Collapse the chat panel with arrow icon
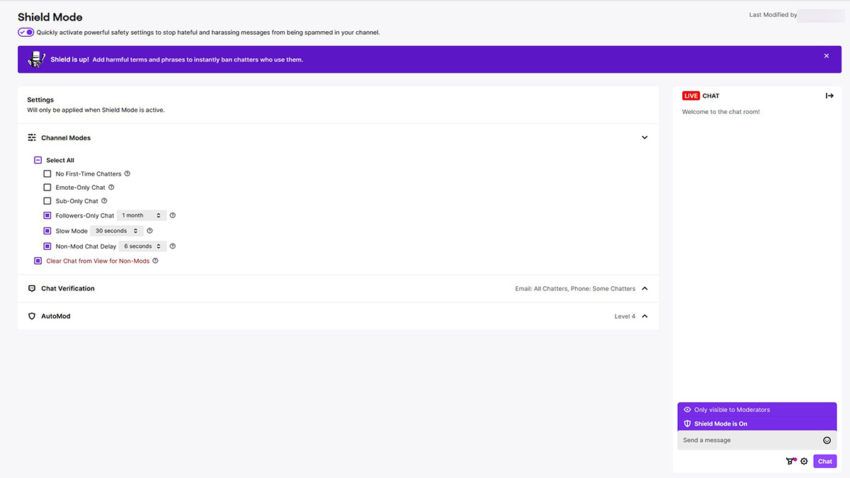Screen dimensions: 850x478 tap(829, 96)
